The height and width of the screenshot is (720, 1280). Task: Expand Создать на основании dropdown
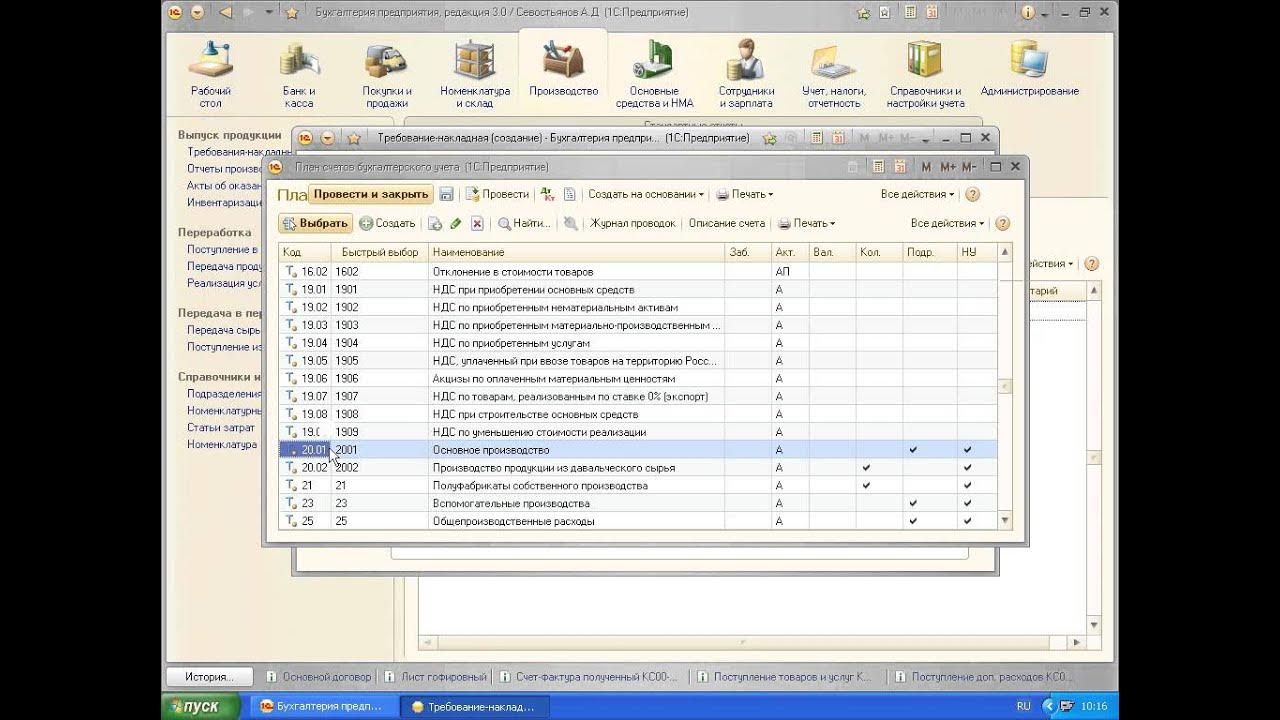[x=646, y=194]
